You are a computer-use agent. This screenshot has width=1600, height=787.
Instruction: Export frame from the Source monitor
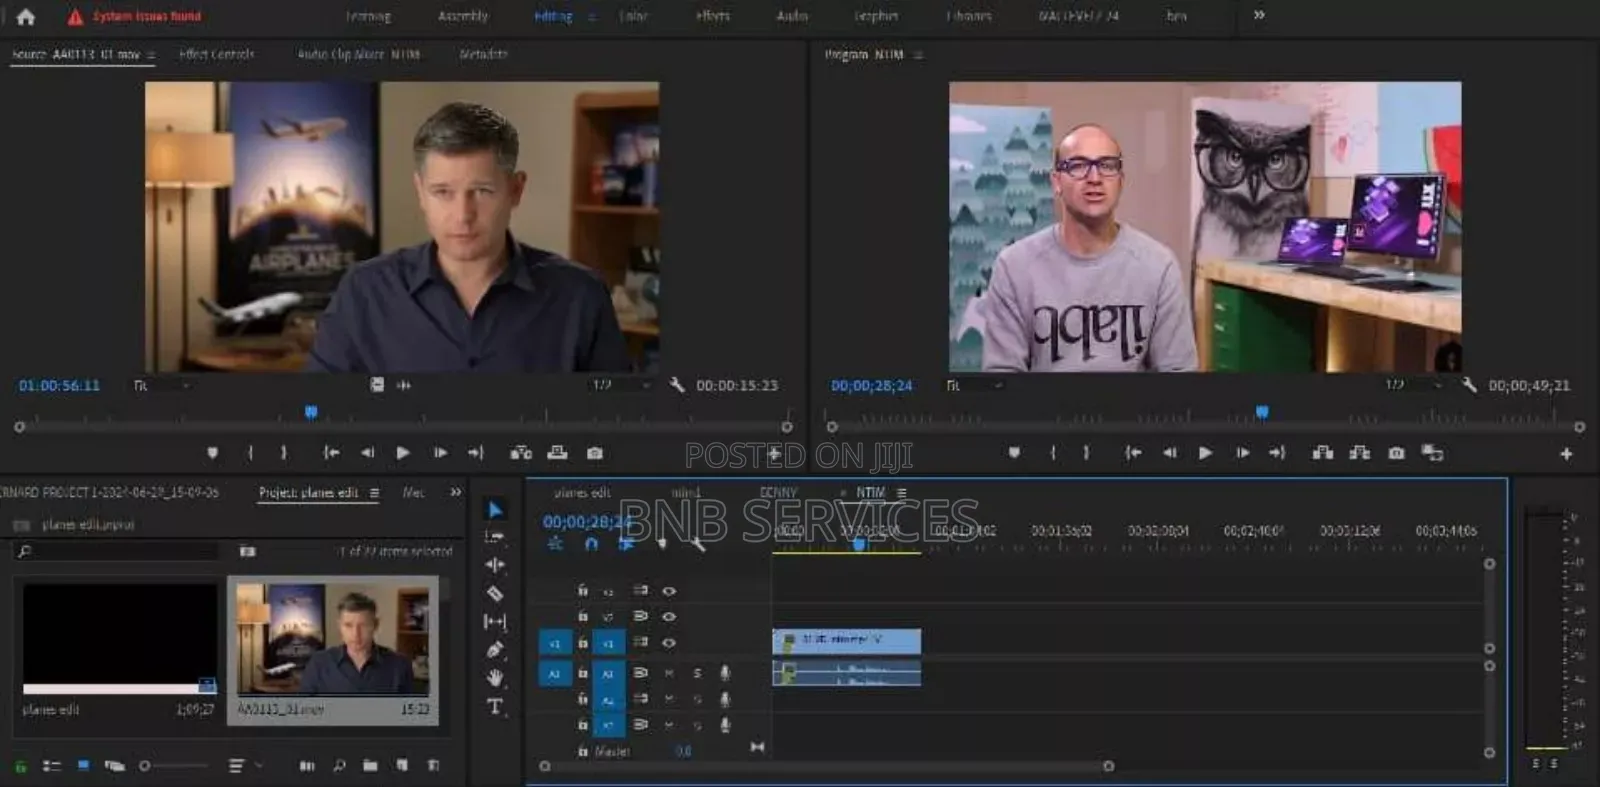[x=595, y=453]
